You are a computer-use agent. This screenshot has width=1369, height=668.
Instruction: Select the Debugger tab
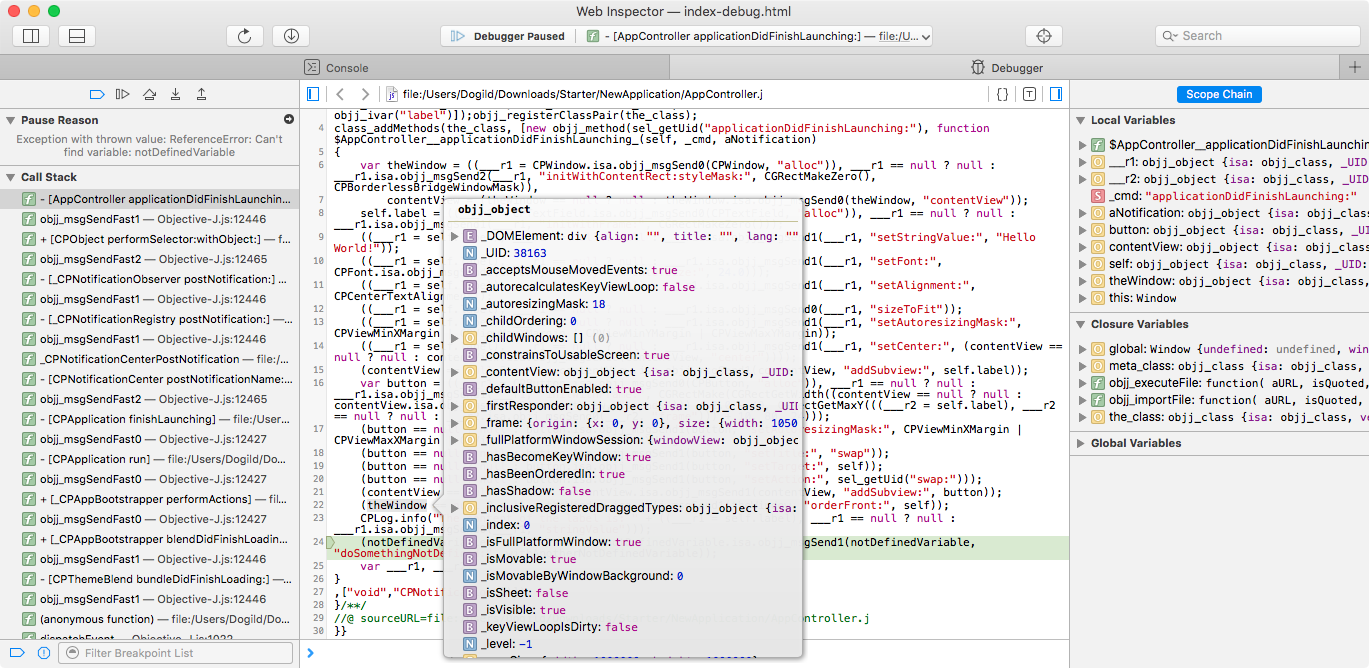click(1006, 68)
